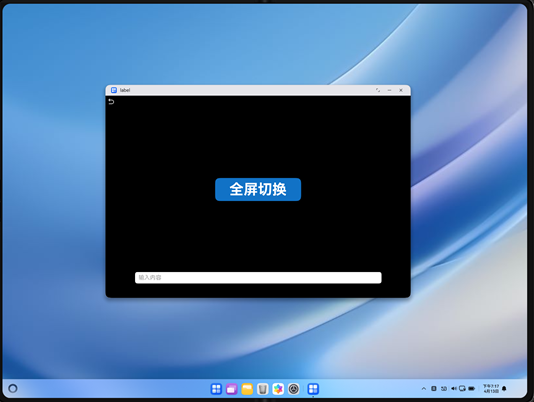This screenshot has width=534, height=402.
Task: Click the label app icon in title bar
Action: (114, 90)
